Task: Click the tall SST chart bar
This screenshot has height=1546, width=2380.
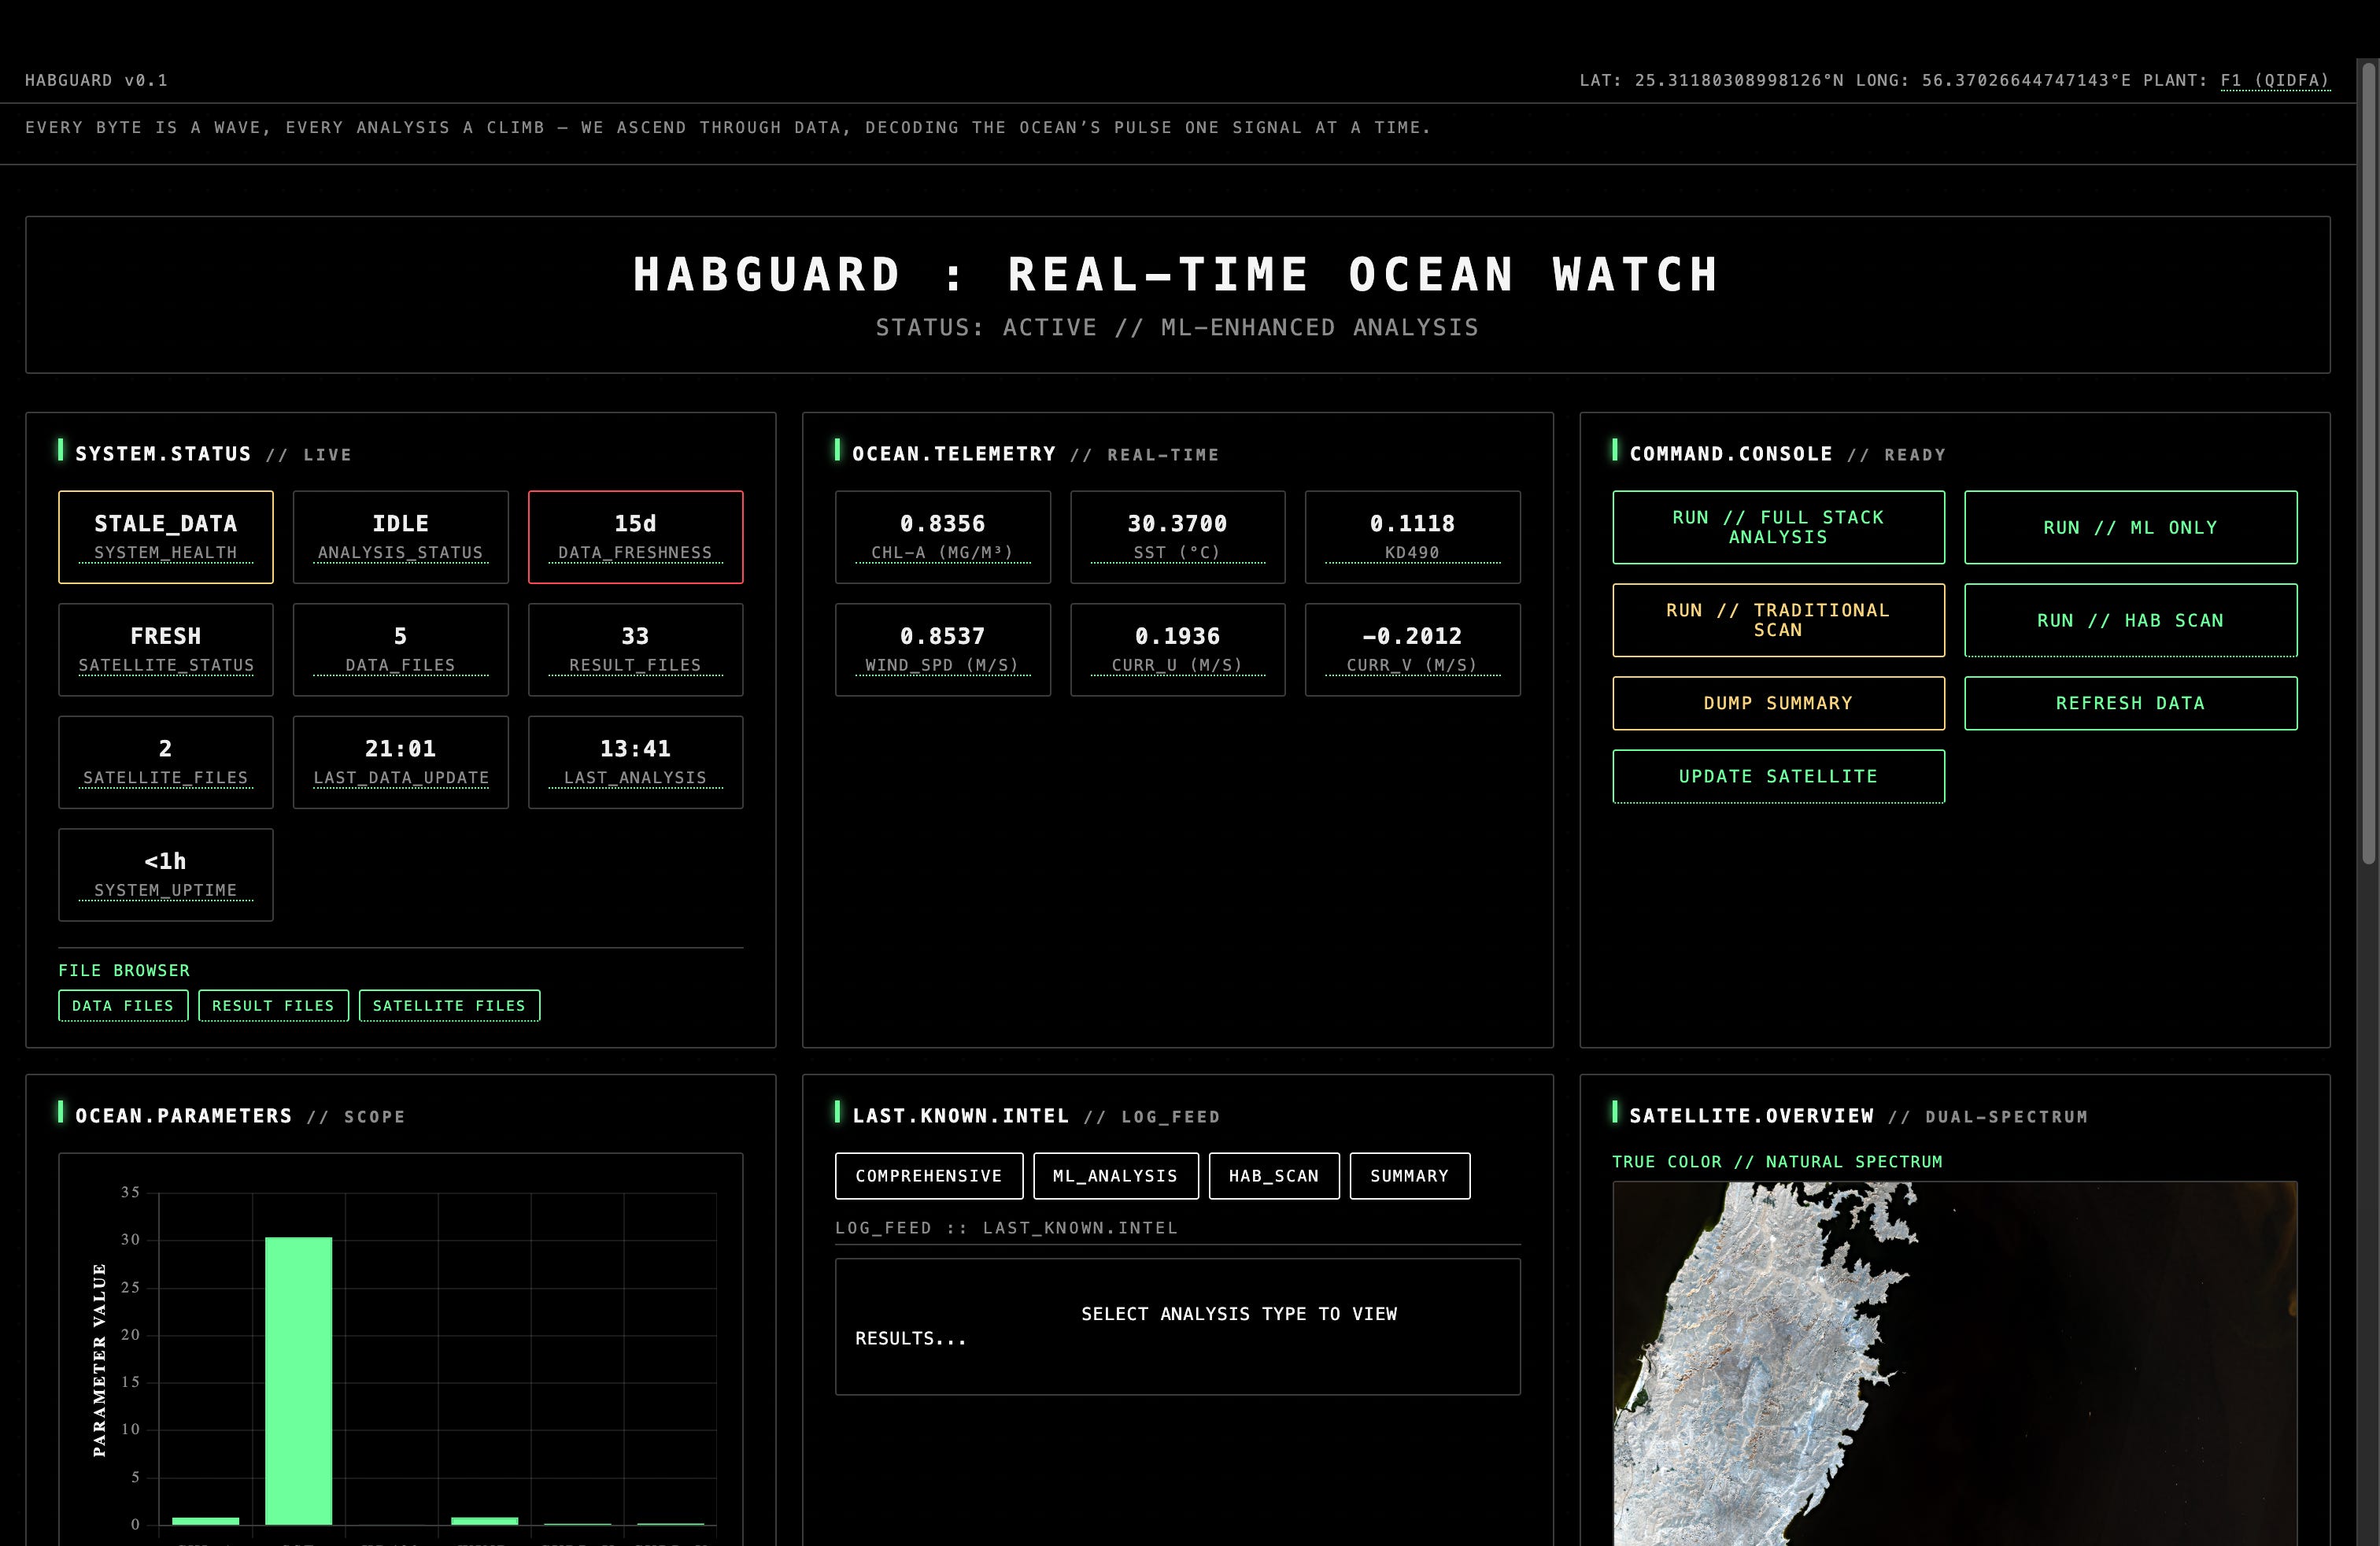Action: click(298, 1380)
